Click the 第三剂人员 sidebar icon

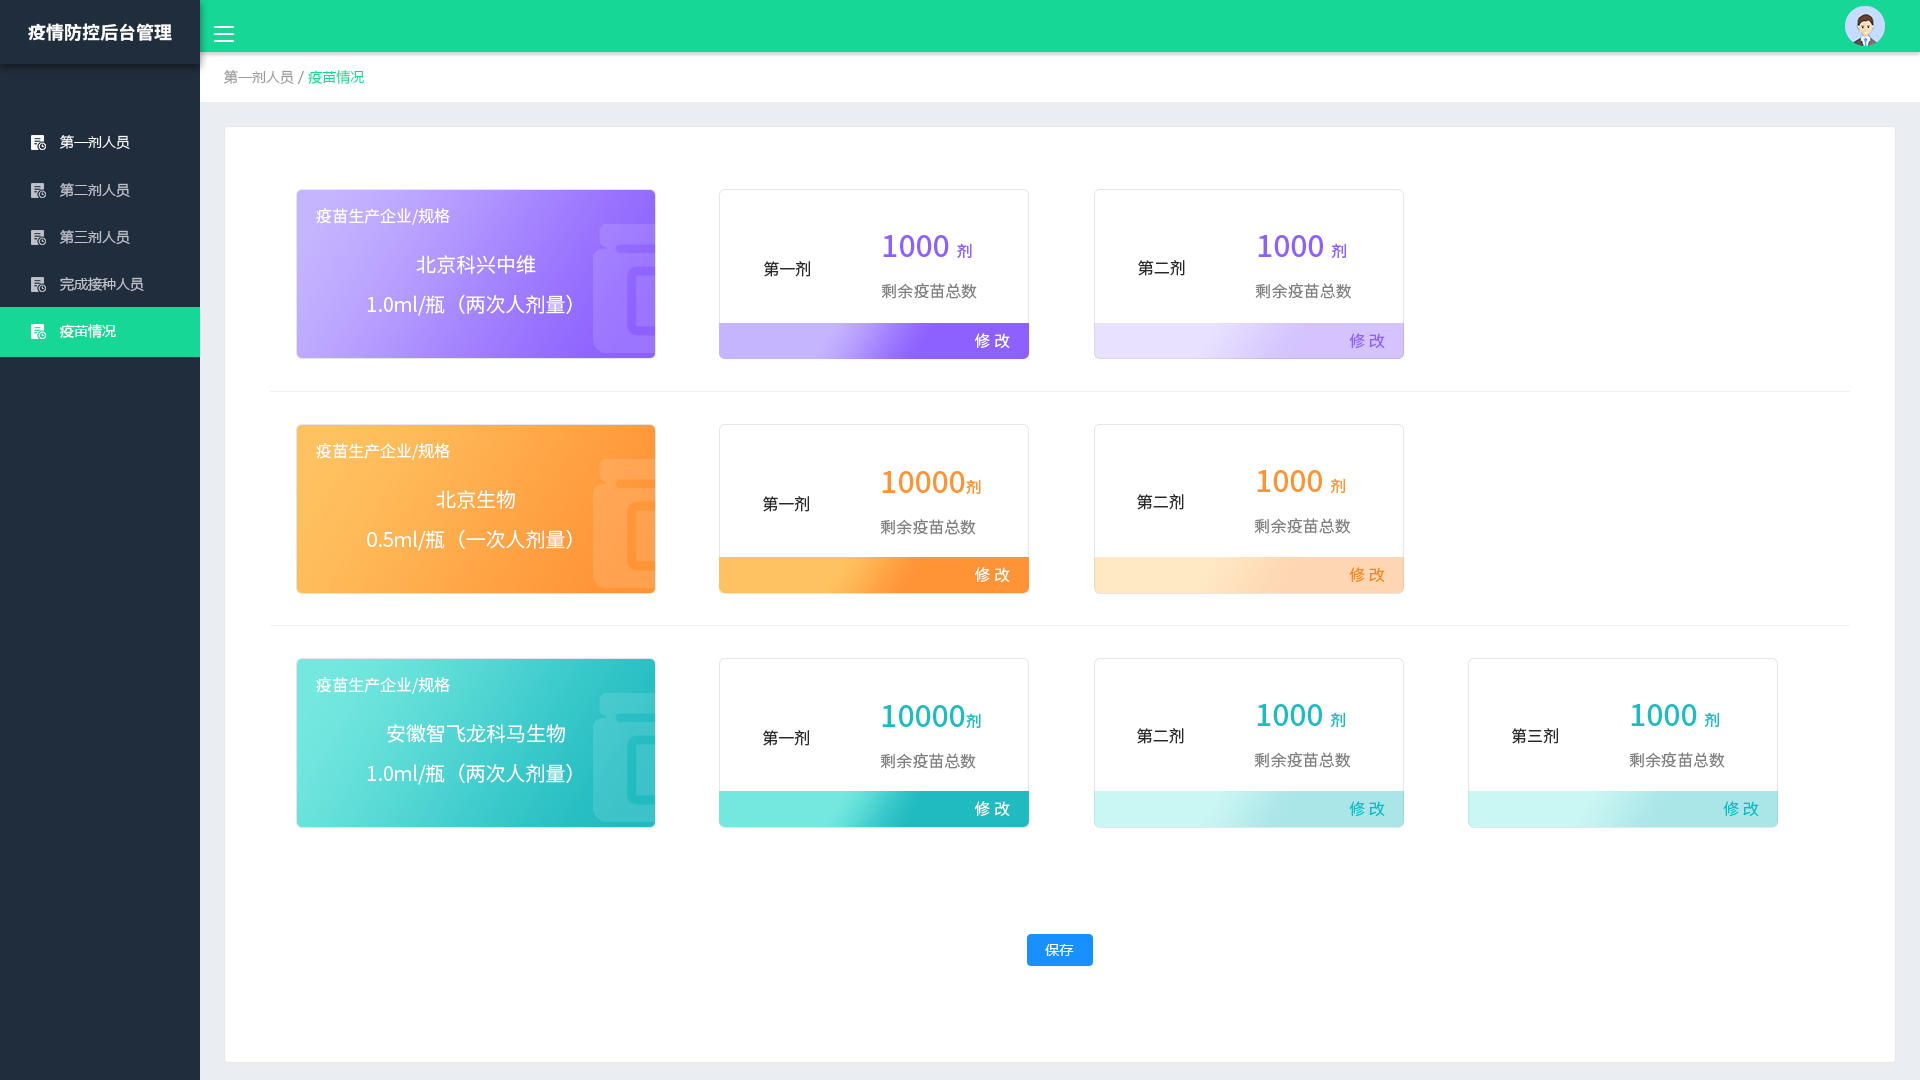[38, 237]
